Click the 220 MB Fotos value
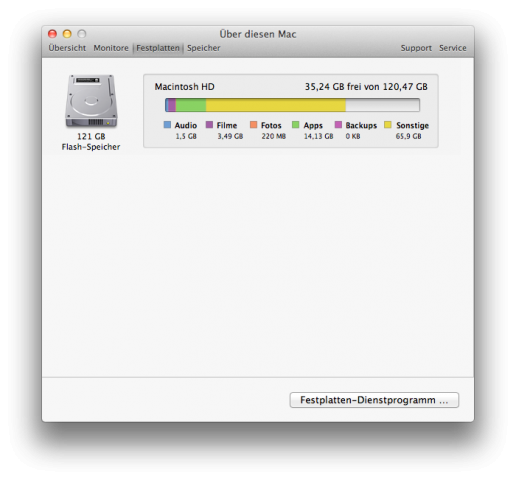 click(273, 136)
